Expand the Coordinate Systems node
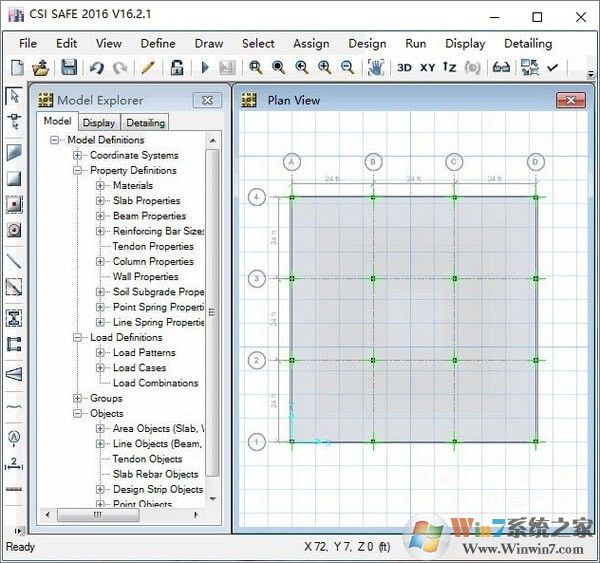The height and width of the screenshot is (563, 600). coord(77,155)
